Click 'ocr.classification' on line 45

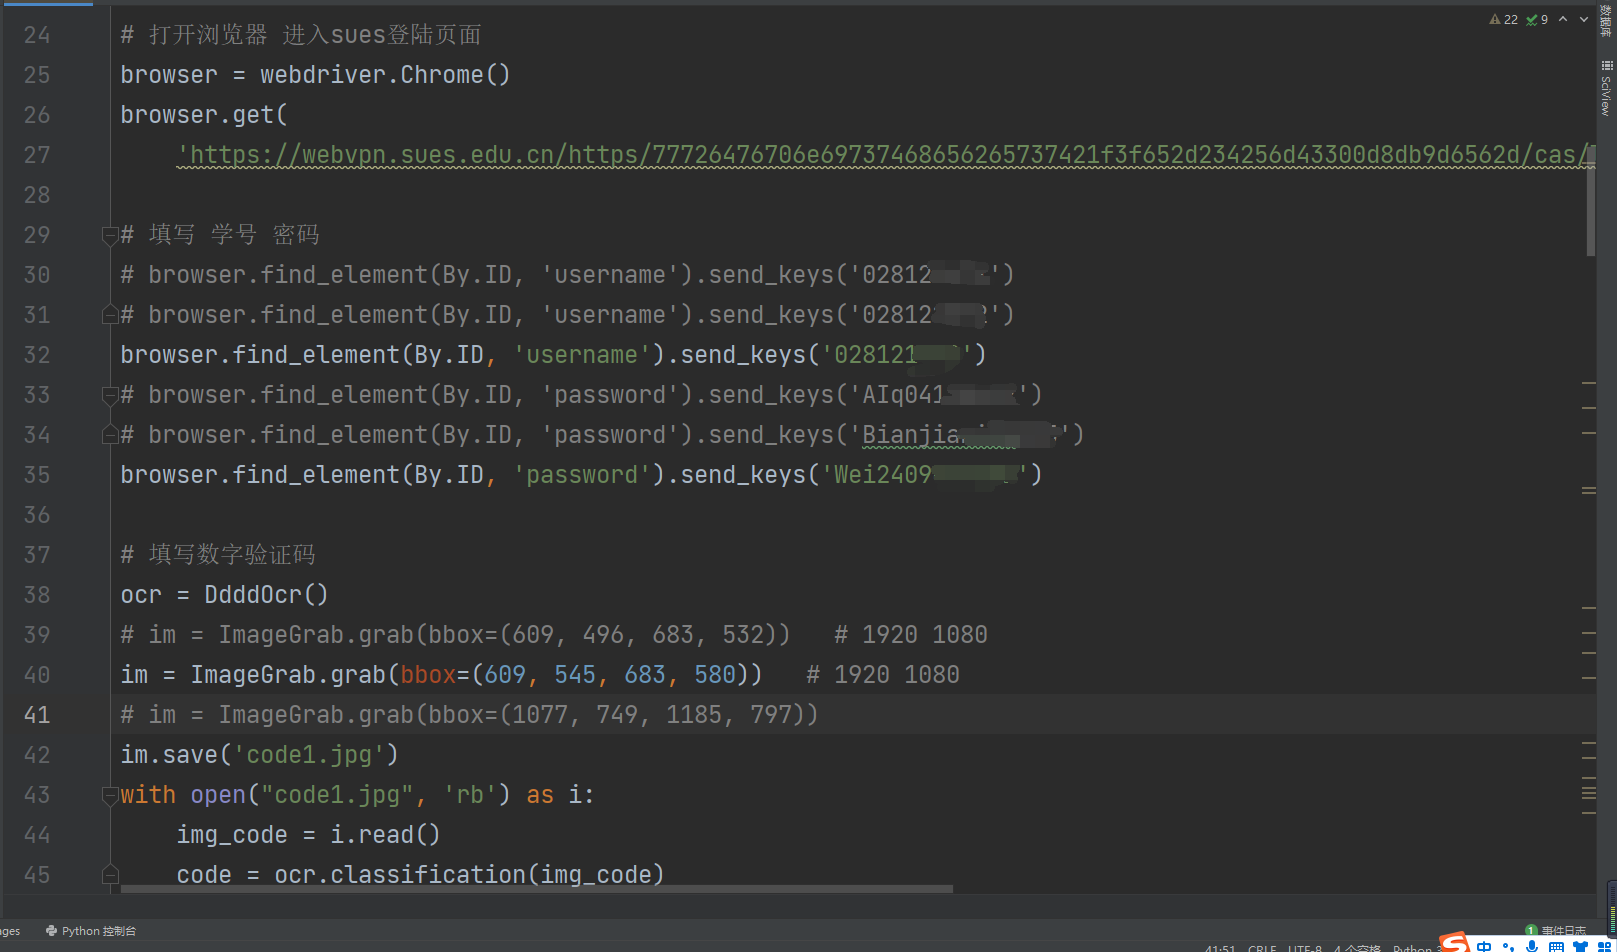point(400,875)
